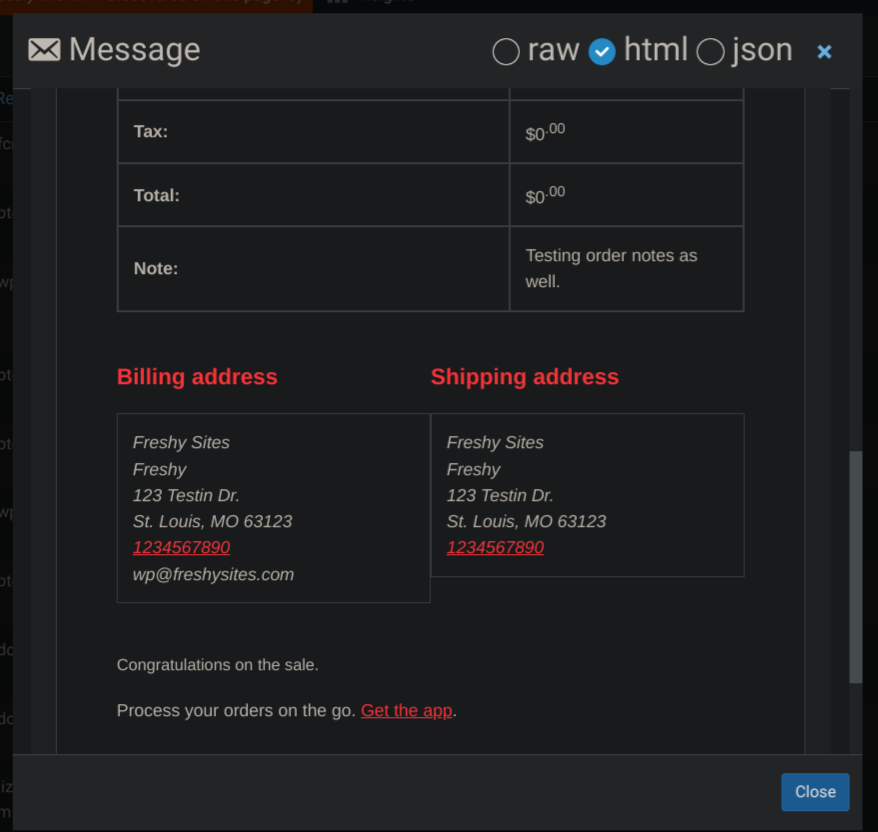
Task: Click the blue X to dismiss the message
Action: coord(824,51)
